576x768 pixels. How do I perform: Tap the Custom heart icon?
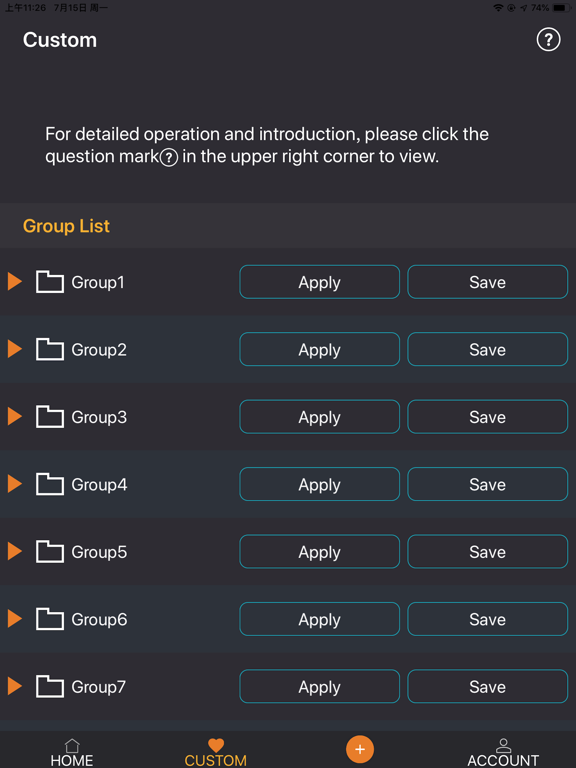click(216, 745)
